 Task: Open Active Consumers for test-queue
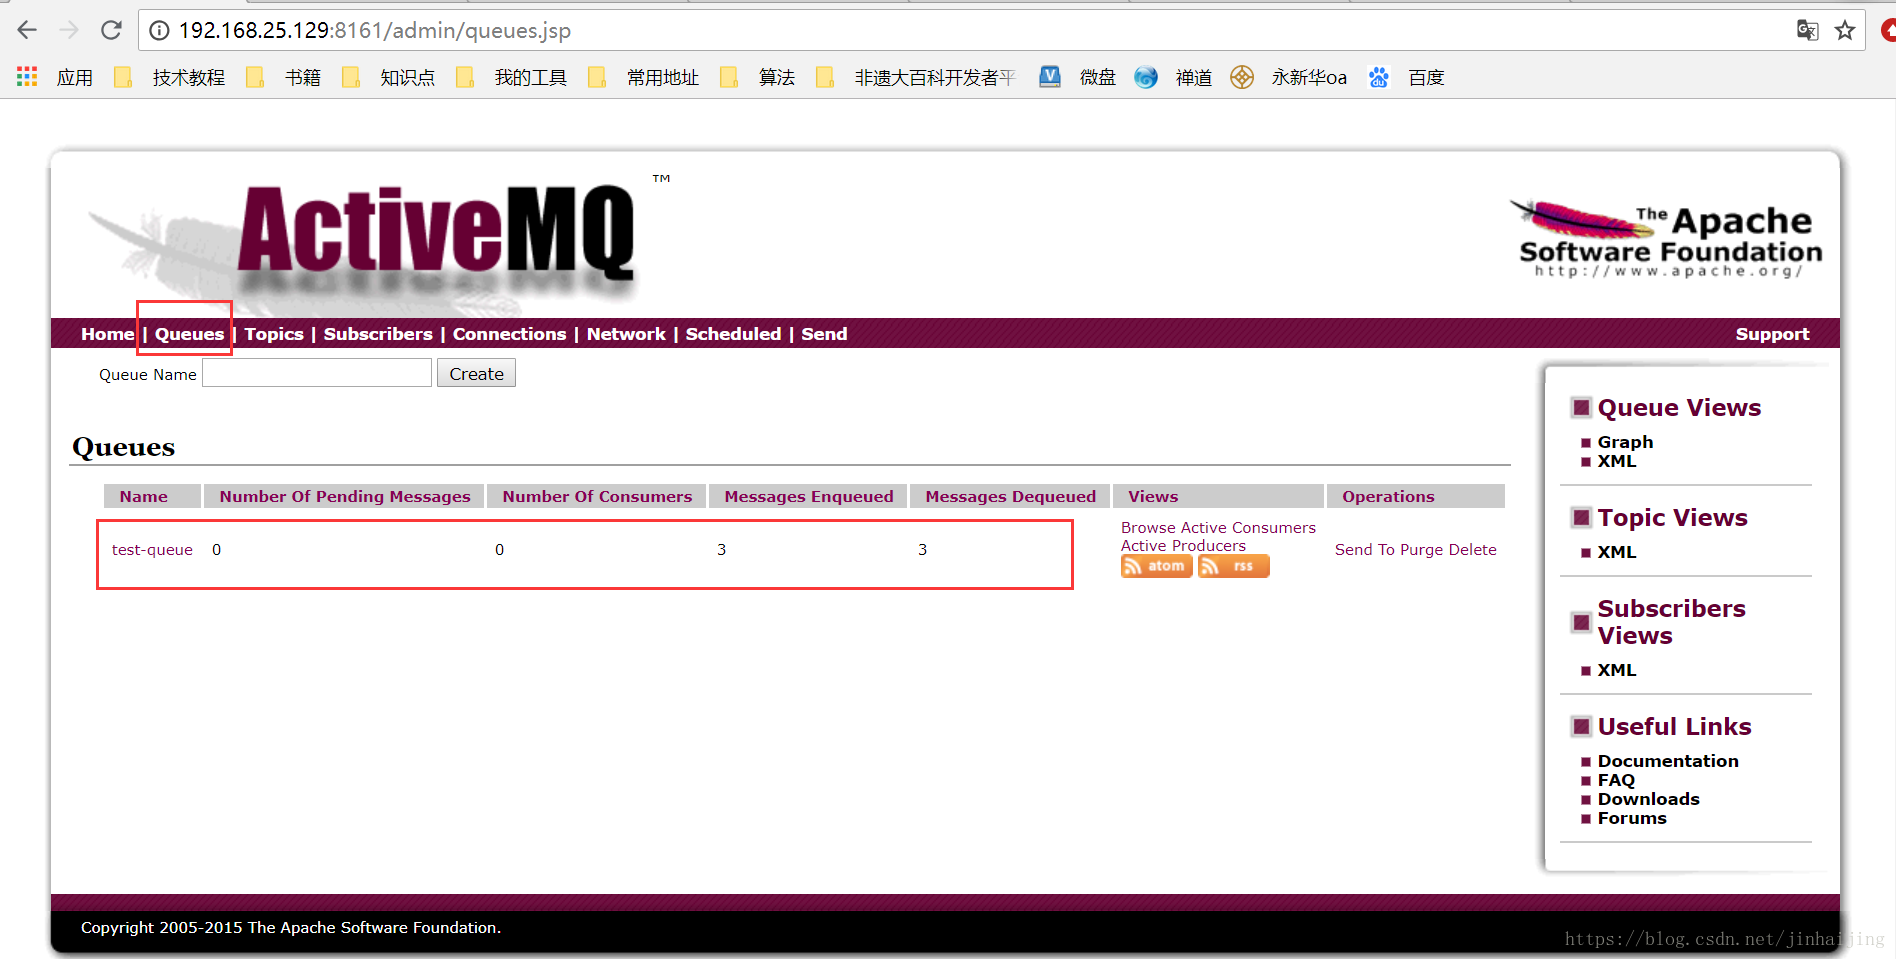[x=1248, y=527]
